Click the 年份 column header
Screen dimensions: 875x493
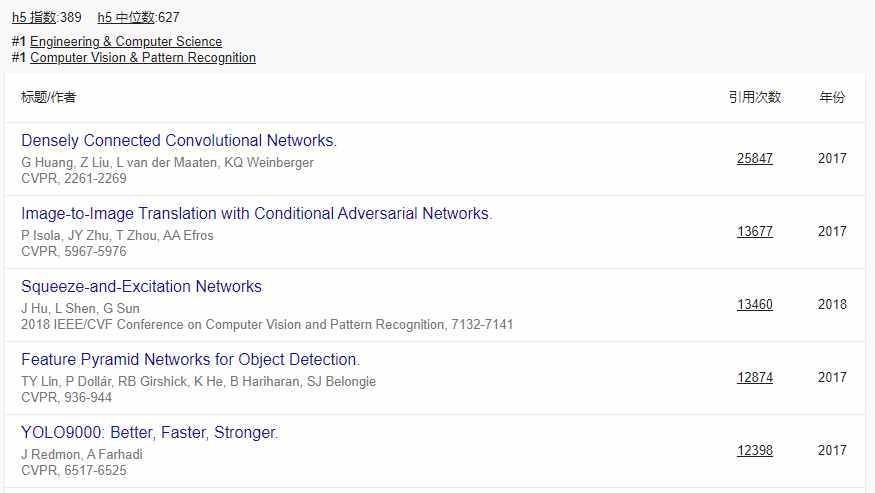click(x=831, y=97)
